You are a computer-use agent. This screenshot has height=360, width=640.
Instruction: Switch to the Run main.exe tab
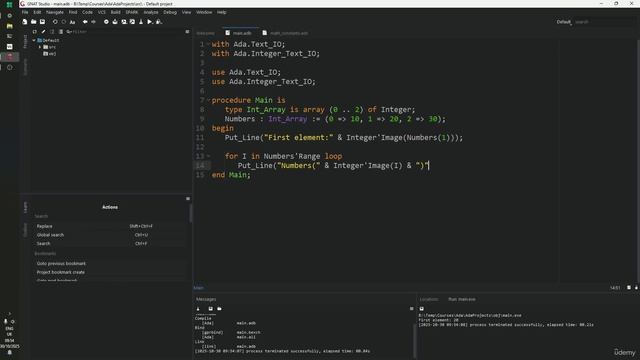462,299
